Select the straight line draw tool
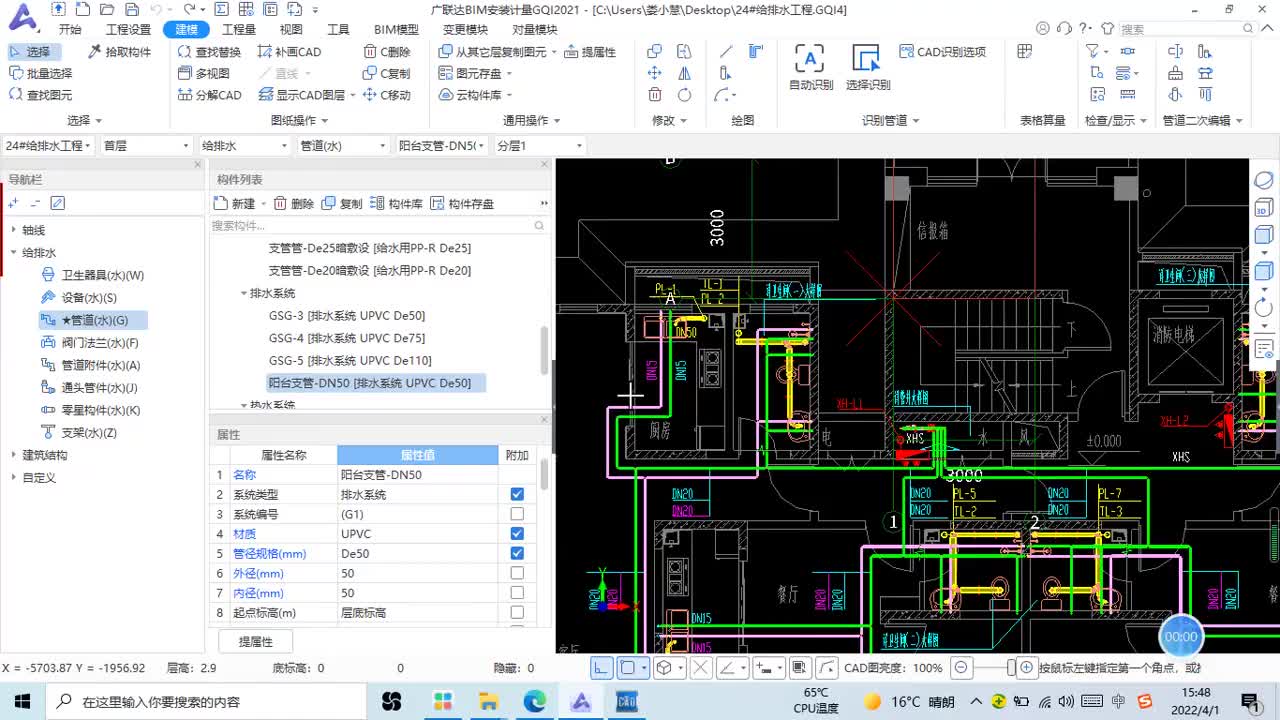The width and height of the screenshot is (1280, 720). coord(726,51)
